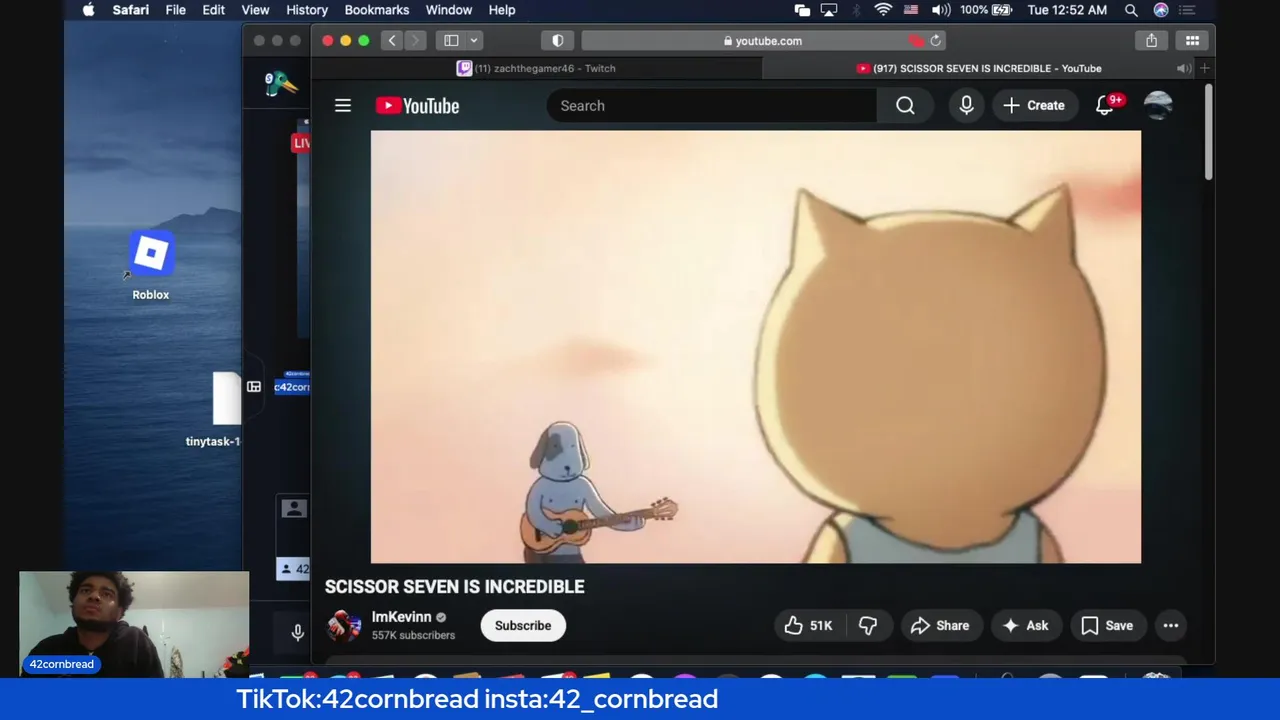Click the duck icon in background window
This screenshot has width=1280, height=720.
point(280,84)
